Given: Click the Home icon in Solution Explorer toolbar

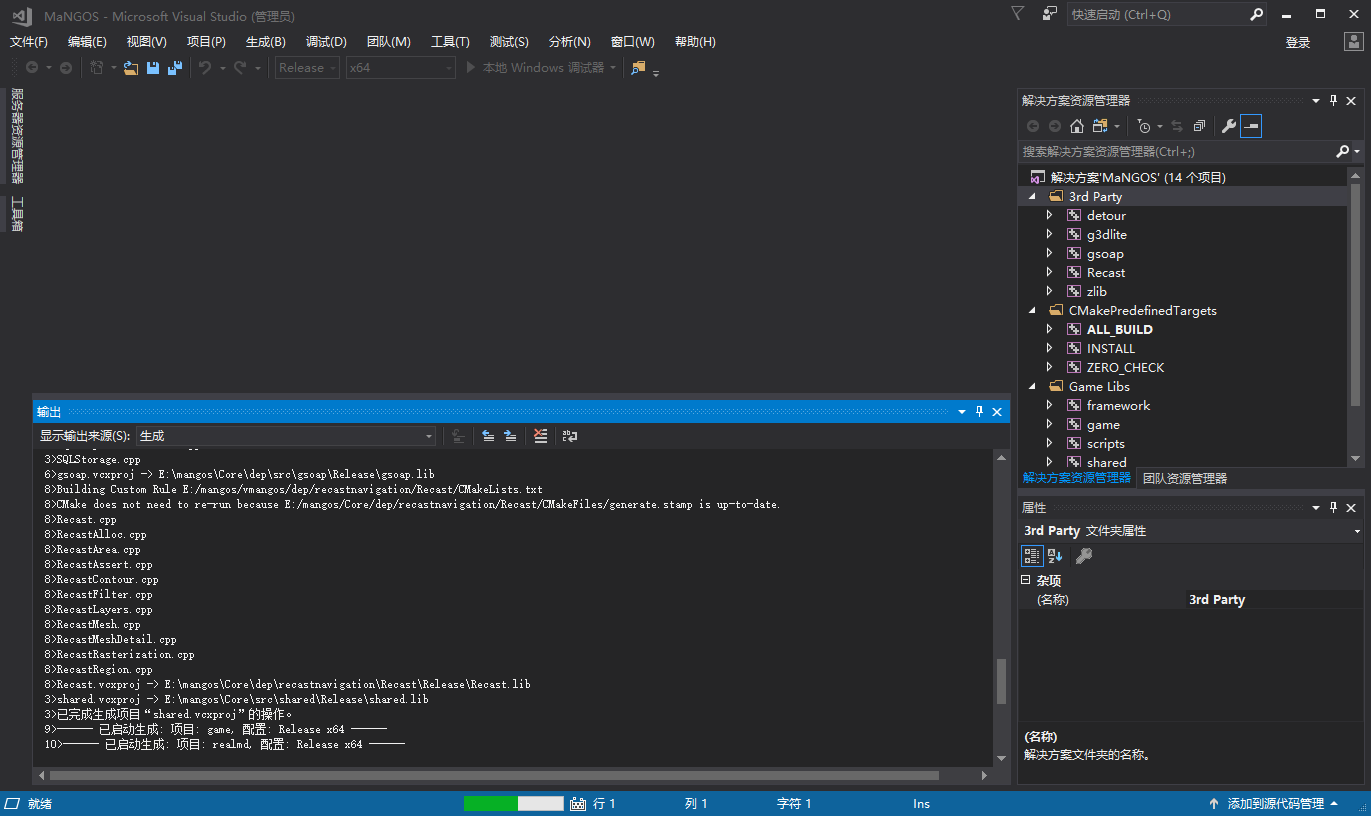Looking at the screenshot, I should [x=1077, y=126].
